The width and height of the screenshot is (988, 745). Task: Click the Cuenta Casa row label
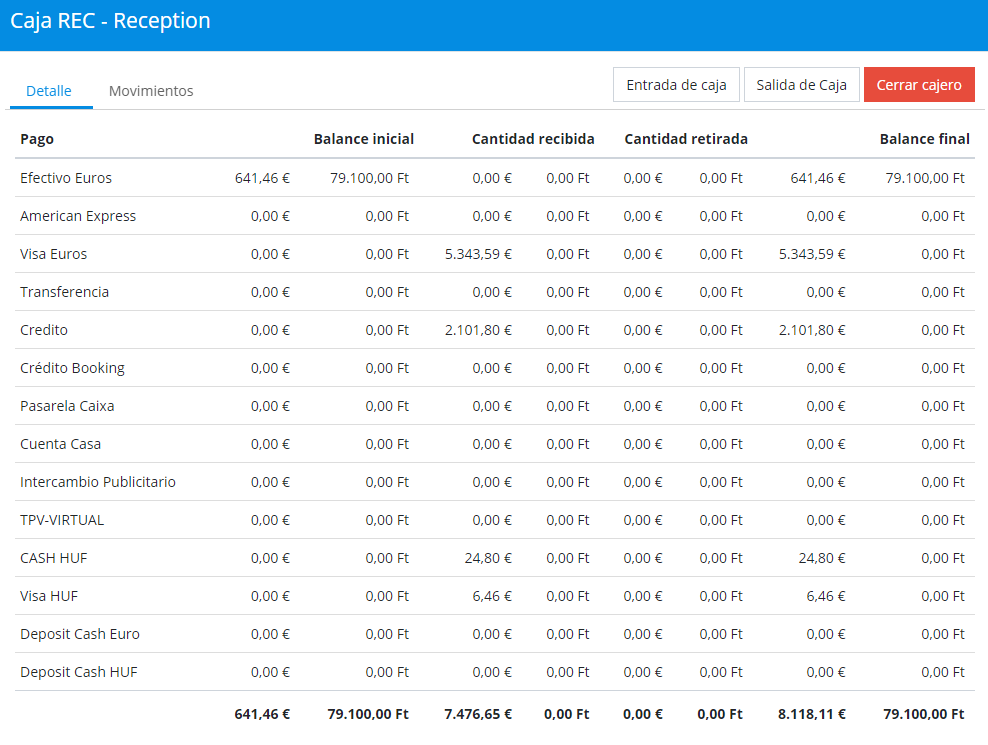60,444
